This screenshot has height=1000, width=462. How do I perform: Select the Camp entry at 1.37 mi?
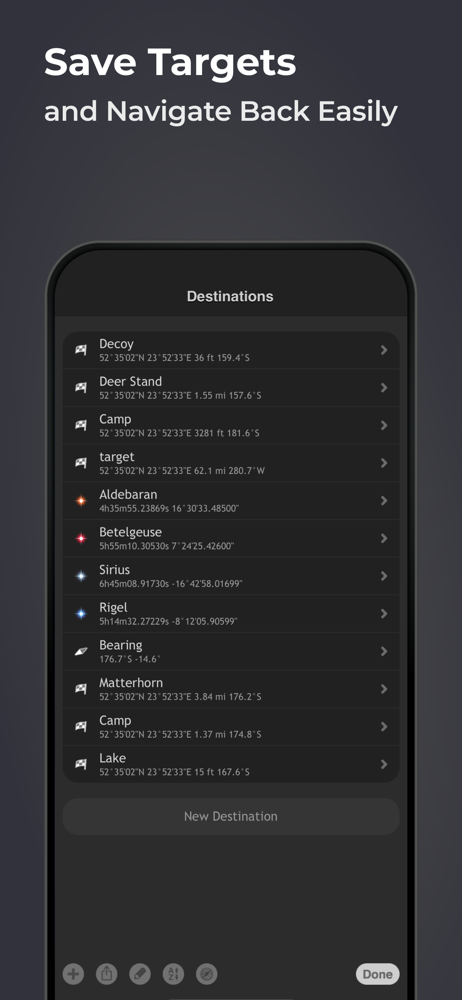[x=231, y=726]
